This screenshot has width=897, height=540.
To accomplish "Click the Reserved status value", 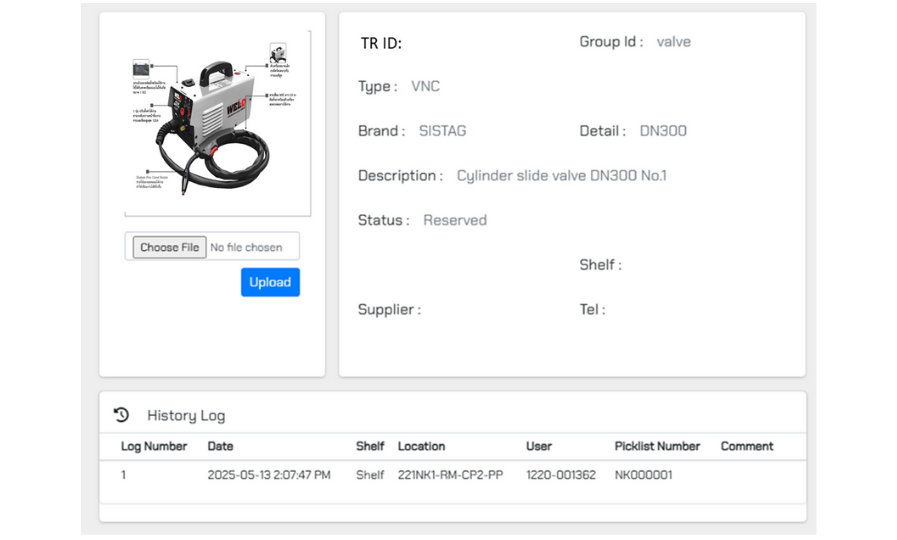I will (x=455, y=220).
